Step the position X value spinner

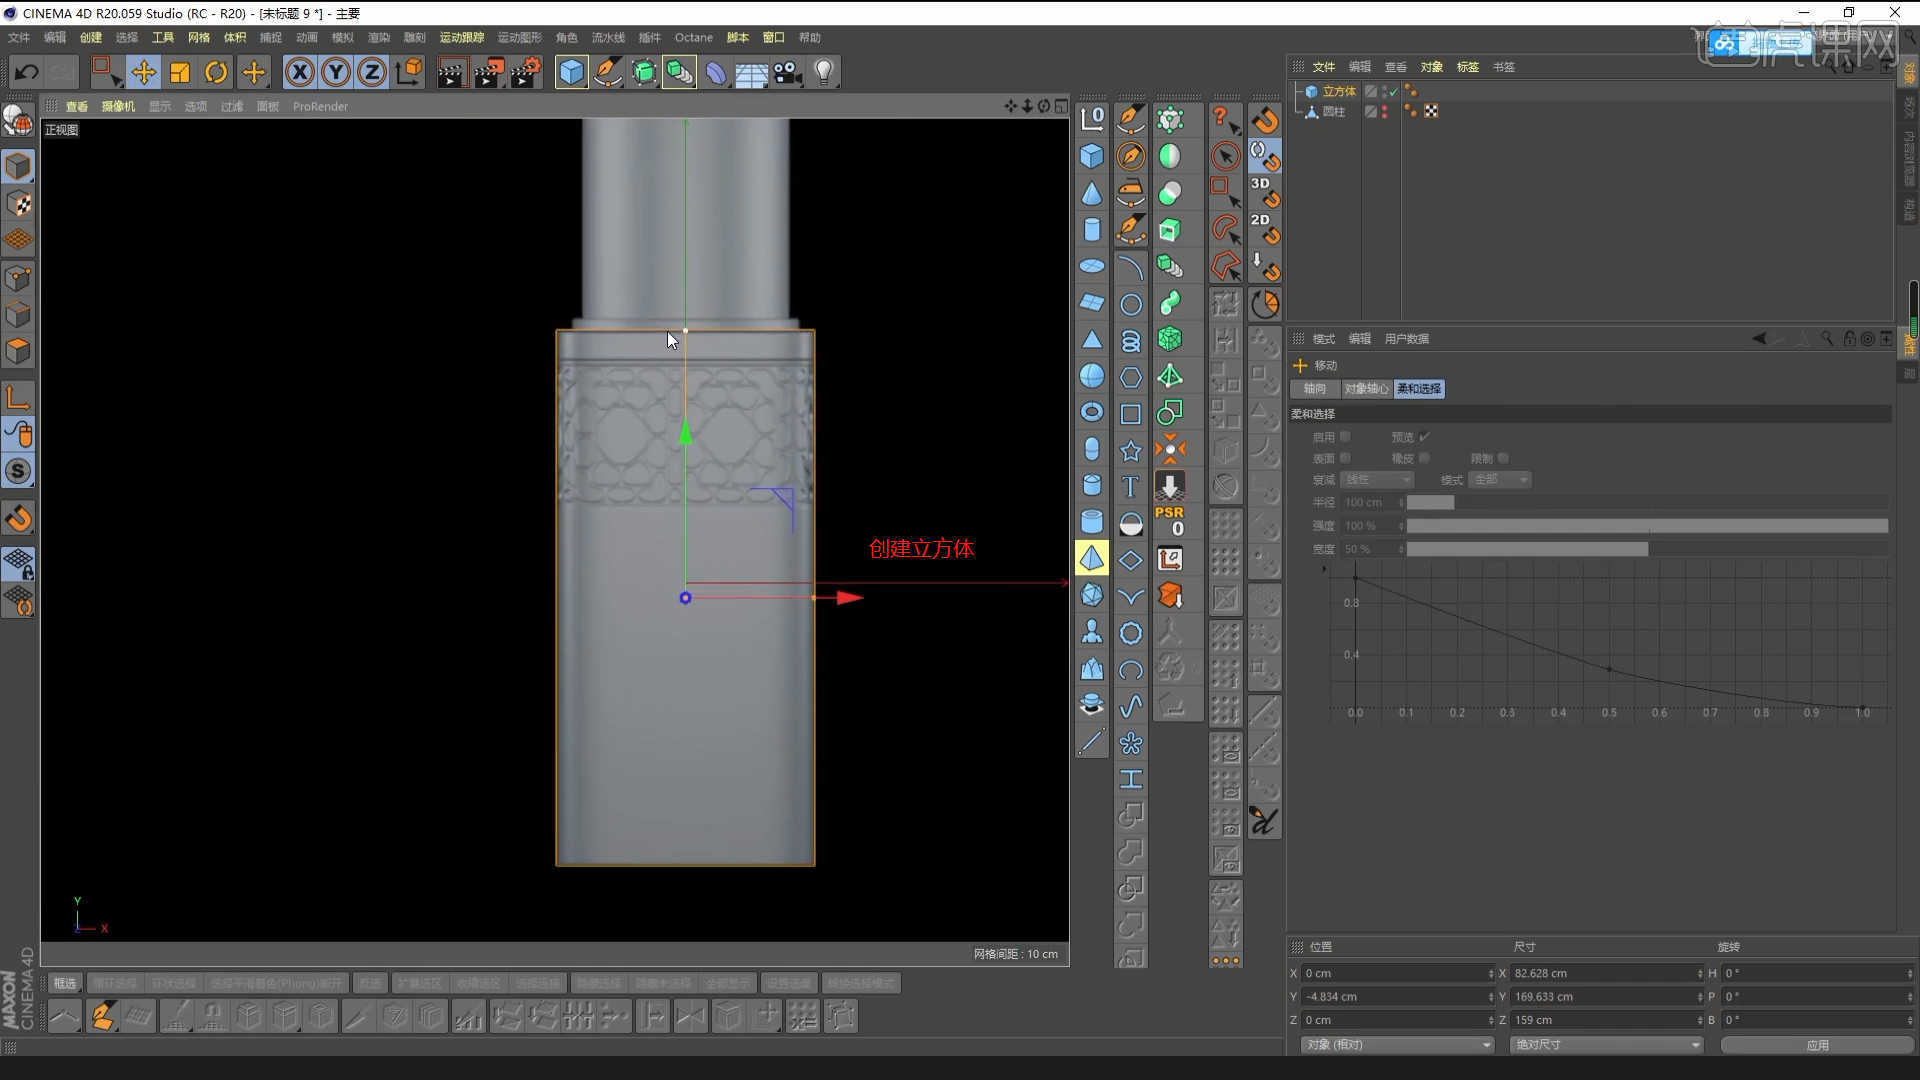pyautogui.click(x=1491, y=973)
